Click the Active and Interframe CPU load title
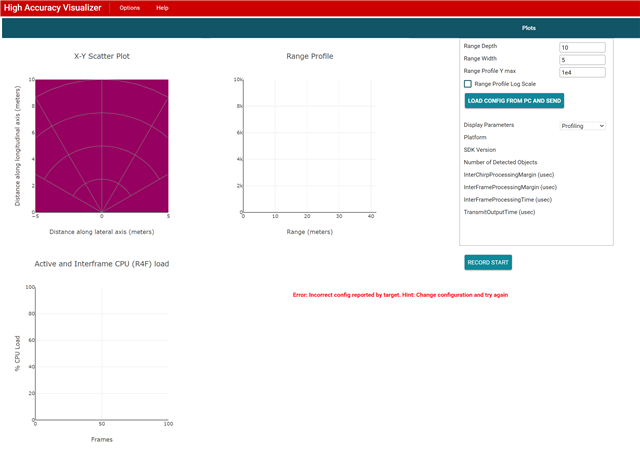640x449 pixels. 102,264
